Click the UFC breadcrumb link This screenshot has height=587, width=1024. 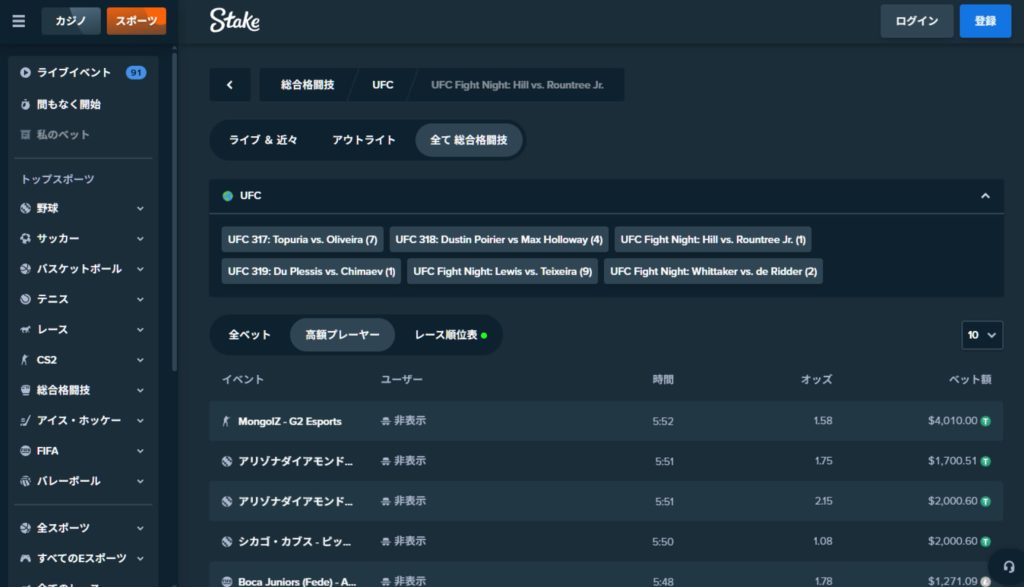383,85
